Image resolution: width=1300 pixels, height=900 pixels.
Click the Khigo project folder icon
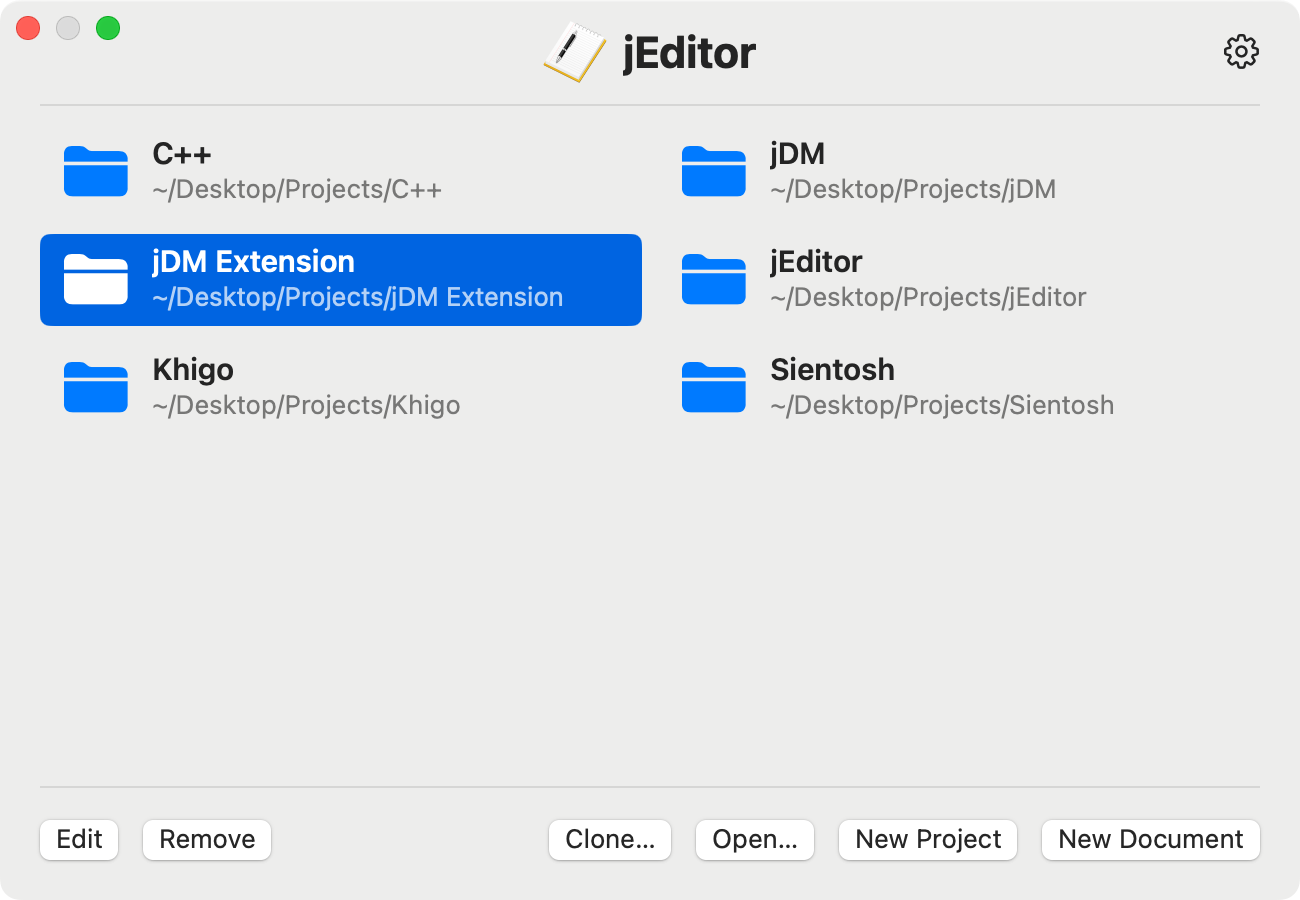point(96,387)
